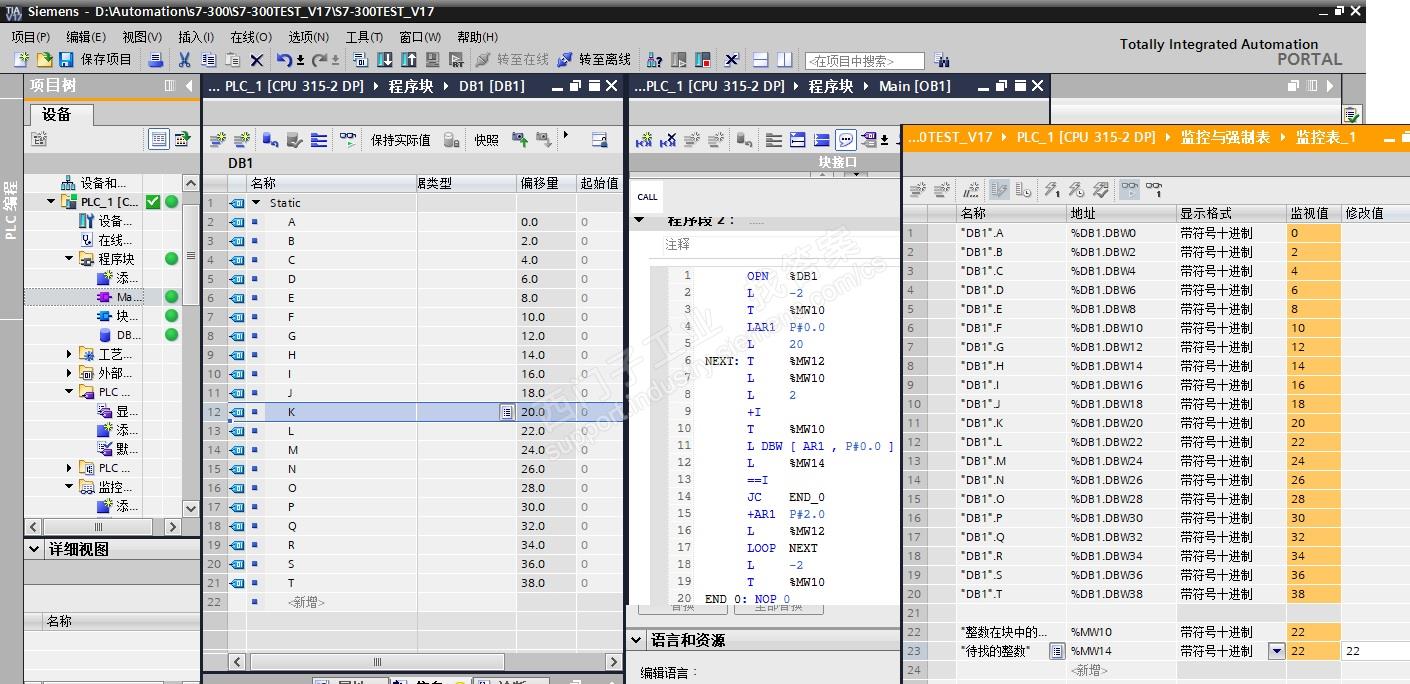
Task: Collapse the PLC_1 node in project tree
Action: click(x=52, y=202)
